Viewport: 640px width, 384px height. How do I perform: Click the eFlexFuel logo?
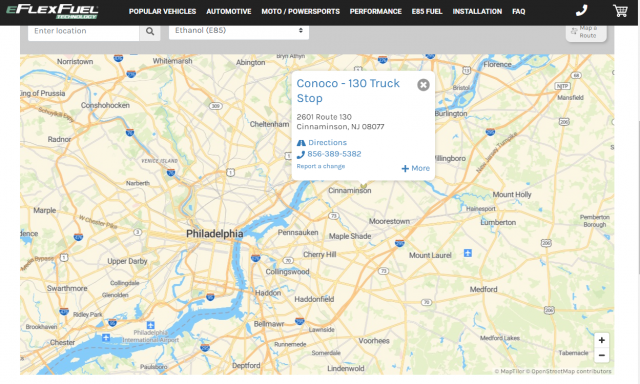(x=52, y=11)
